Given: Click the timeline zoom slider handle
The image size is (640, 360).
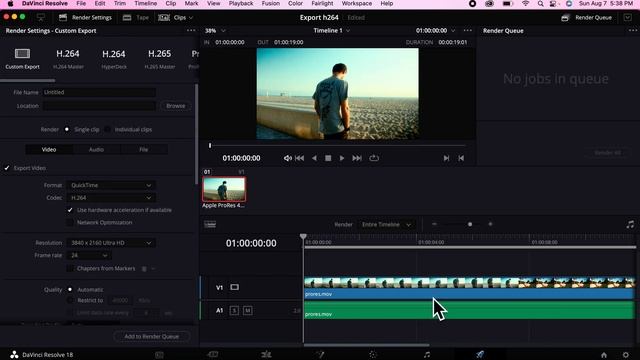Looking at the screenshot, I should [x=470, y=224].
